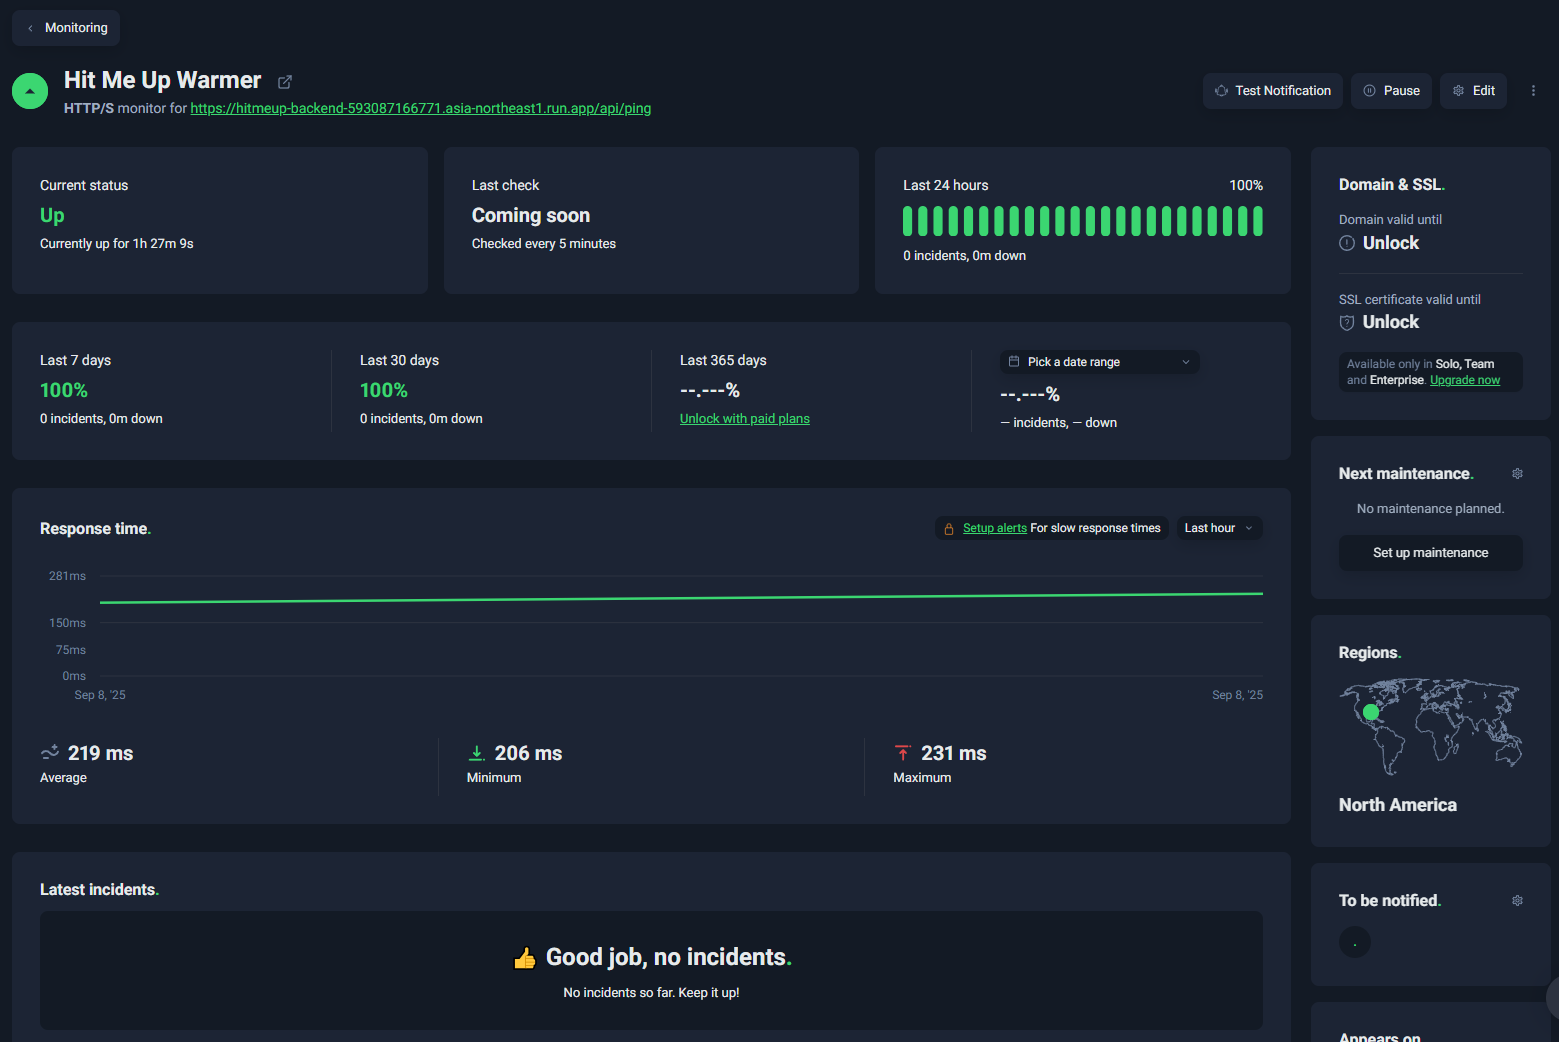Click Unlock with paid plans link
The image size is (1559, 1042).
point(745,419)
